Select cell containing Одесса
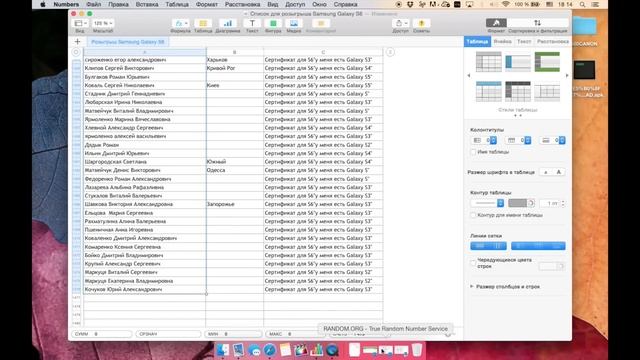The width and height of the screenshot is (640, 360). [x=235, y=170]
